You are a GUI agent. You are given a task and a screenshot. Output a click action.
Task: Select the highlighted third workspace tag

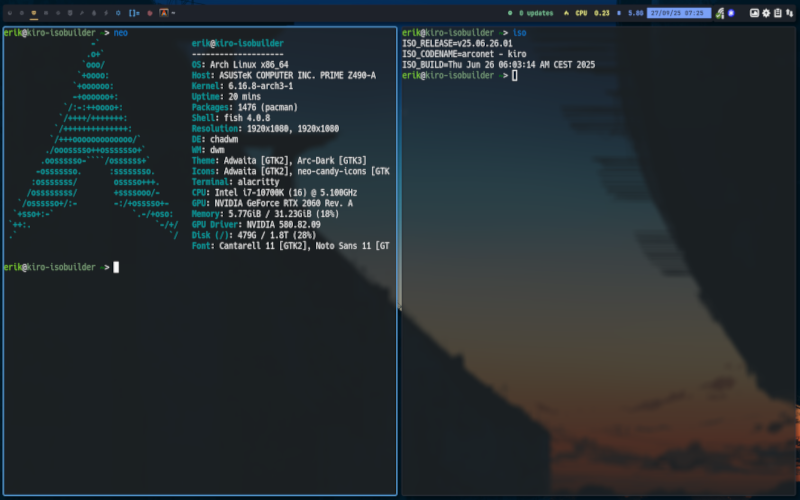click(x=34, y=13)
